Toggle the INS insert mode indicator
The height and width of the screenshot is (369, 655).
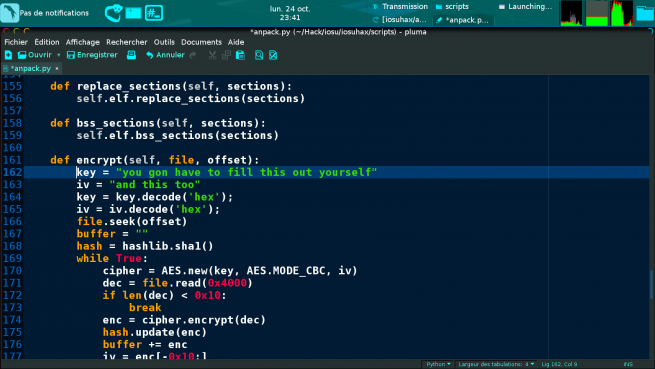click(x=628, y=364)
